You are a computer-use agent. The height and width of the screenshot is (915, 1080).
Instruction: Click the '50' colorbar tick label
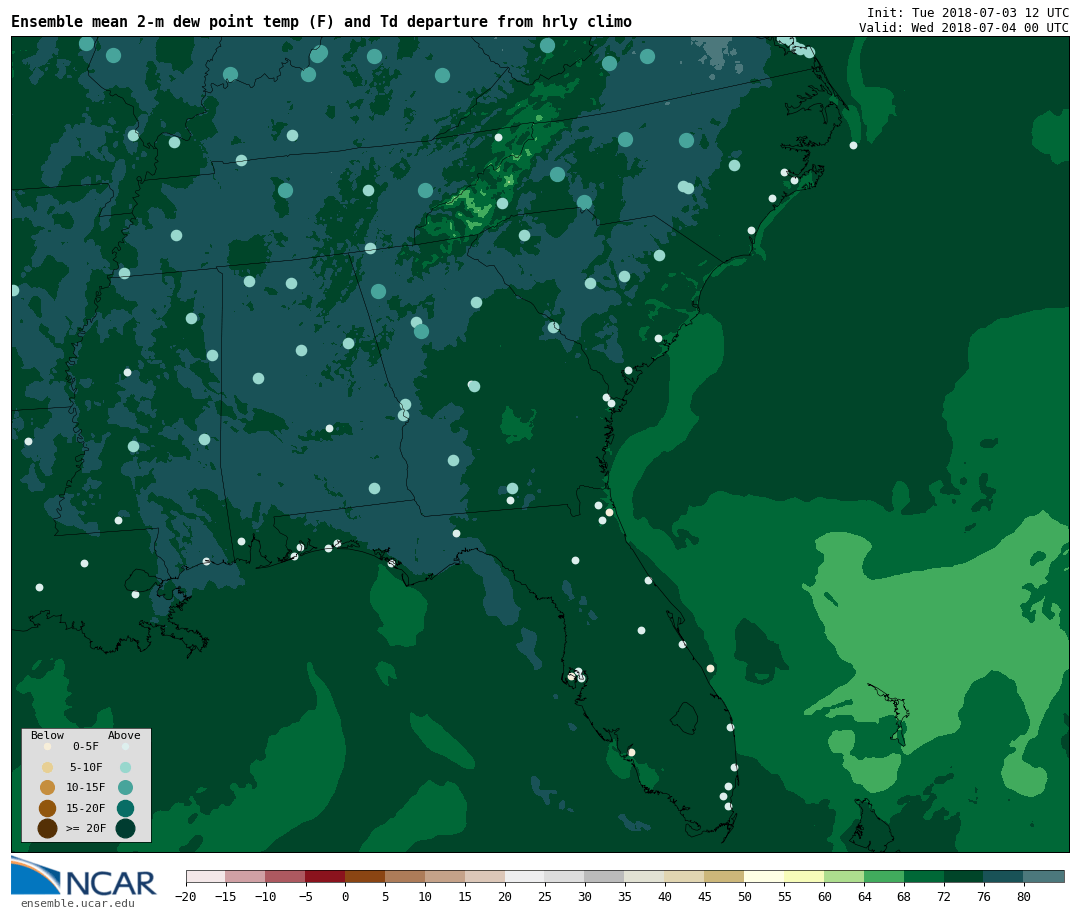[745, 896]
